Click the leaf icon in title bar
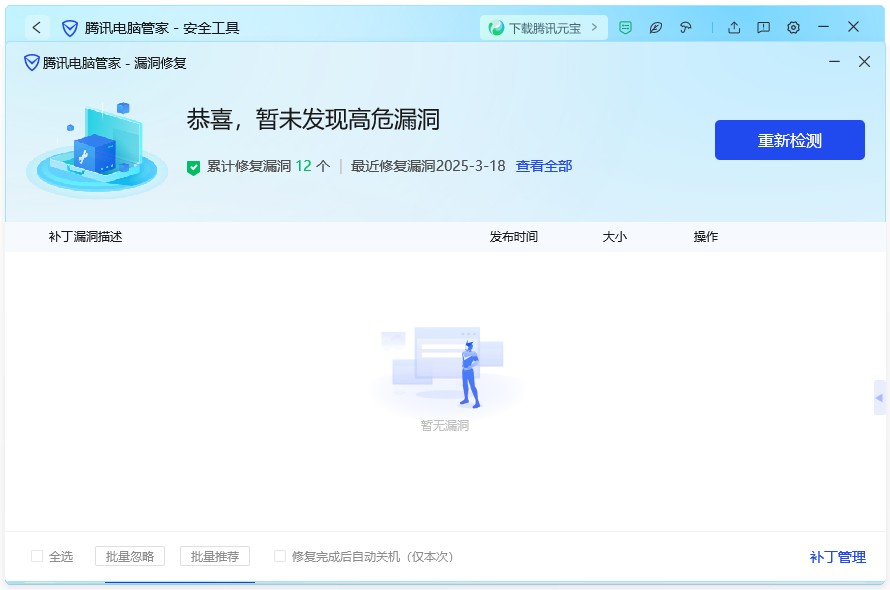The height and width of the screenshot is (590, 890). 656,27
